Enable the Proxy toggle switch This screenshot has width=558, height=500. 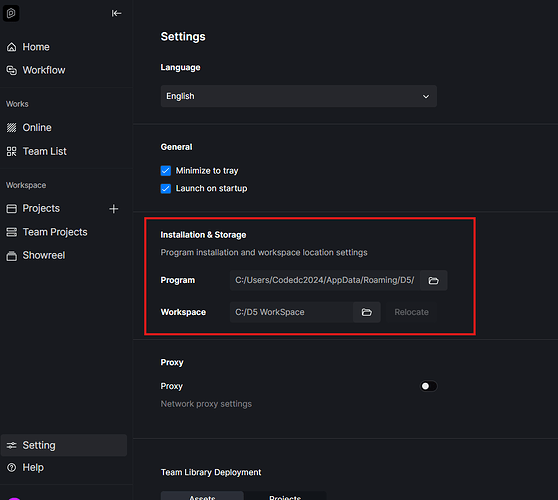click(428, 386)
